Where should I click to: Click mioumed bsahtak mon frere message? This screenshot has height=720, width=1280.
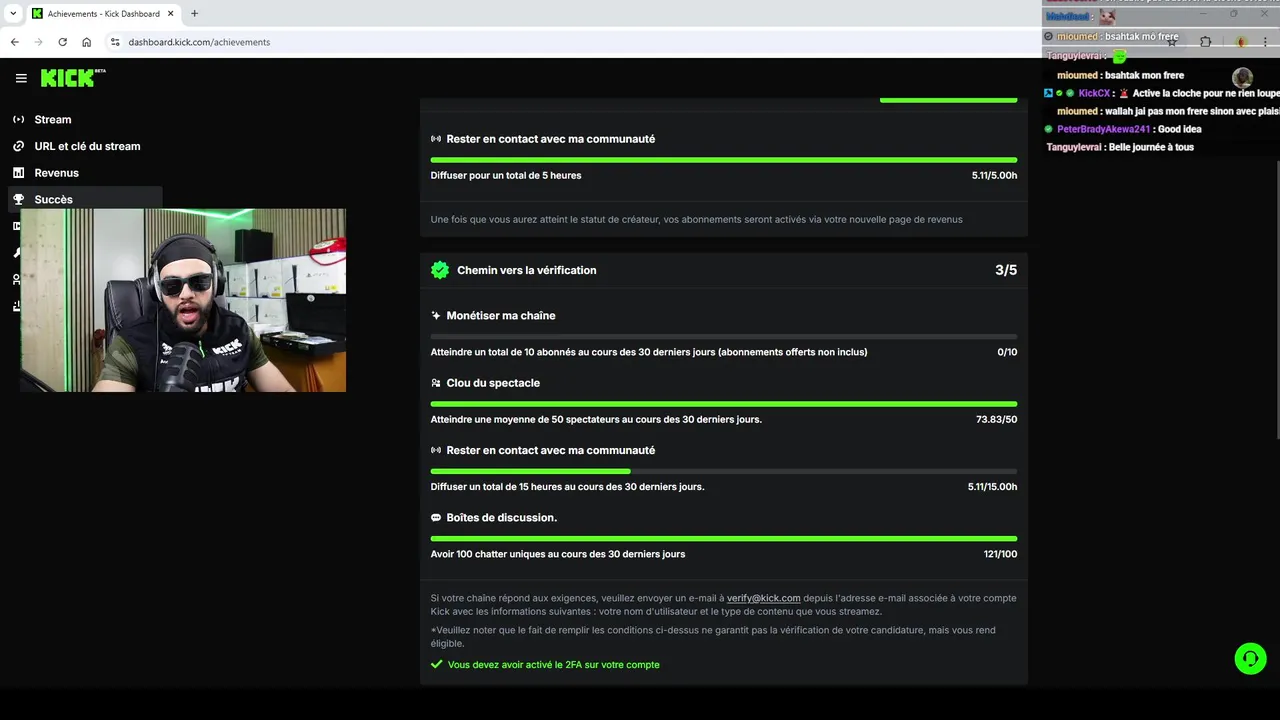(1120, 75)
